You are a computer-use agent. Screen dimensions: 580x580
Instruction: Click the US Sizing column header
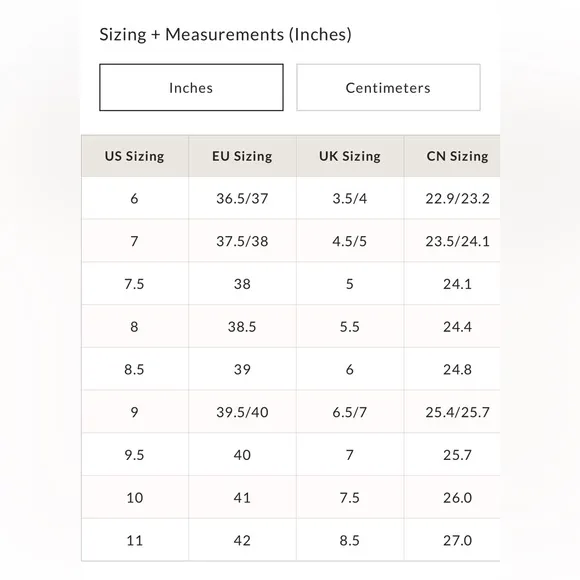tap(135, 156)
